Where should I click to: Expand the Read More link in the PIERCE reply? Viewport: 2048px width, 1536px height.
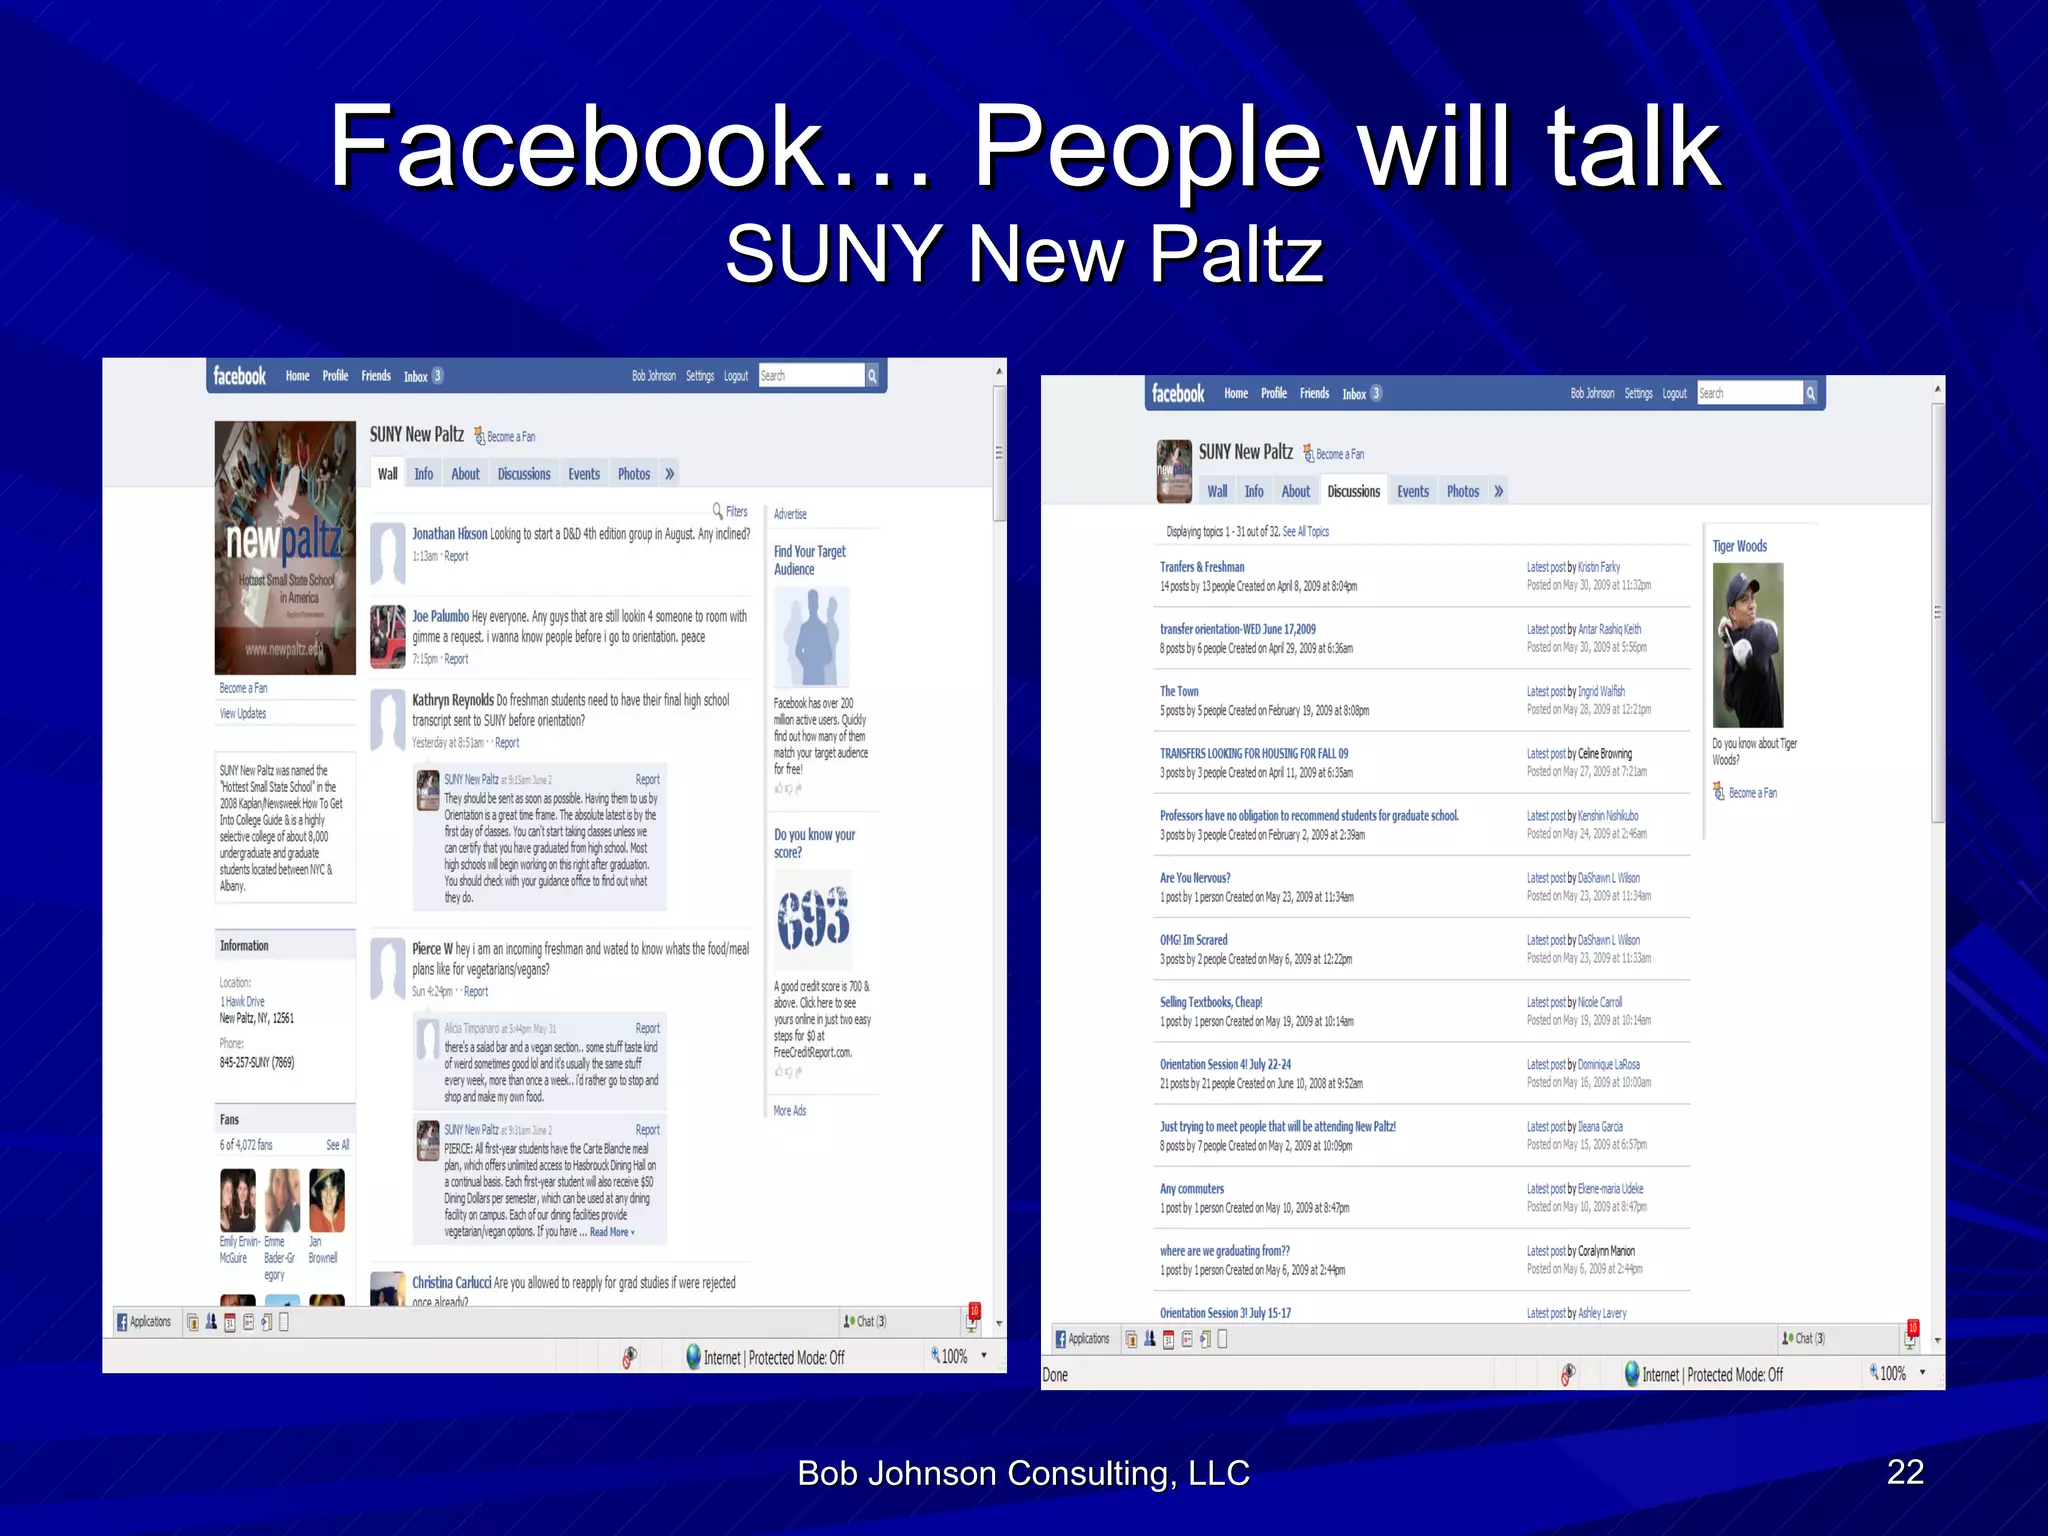[611, 1232]
